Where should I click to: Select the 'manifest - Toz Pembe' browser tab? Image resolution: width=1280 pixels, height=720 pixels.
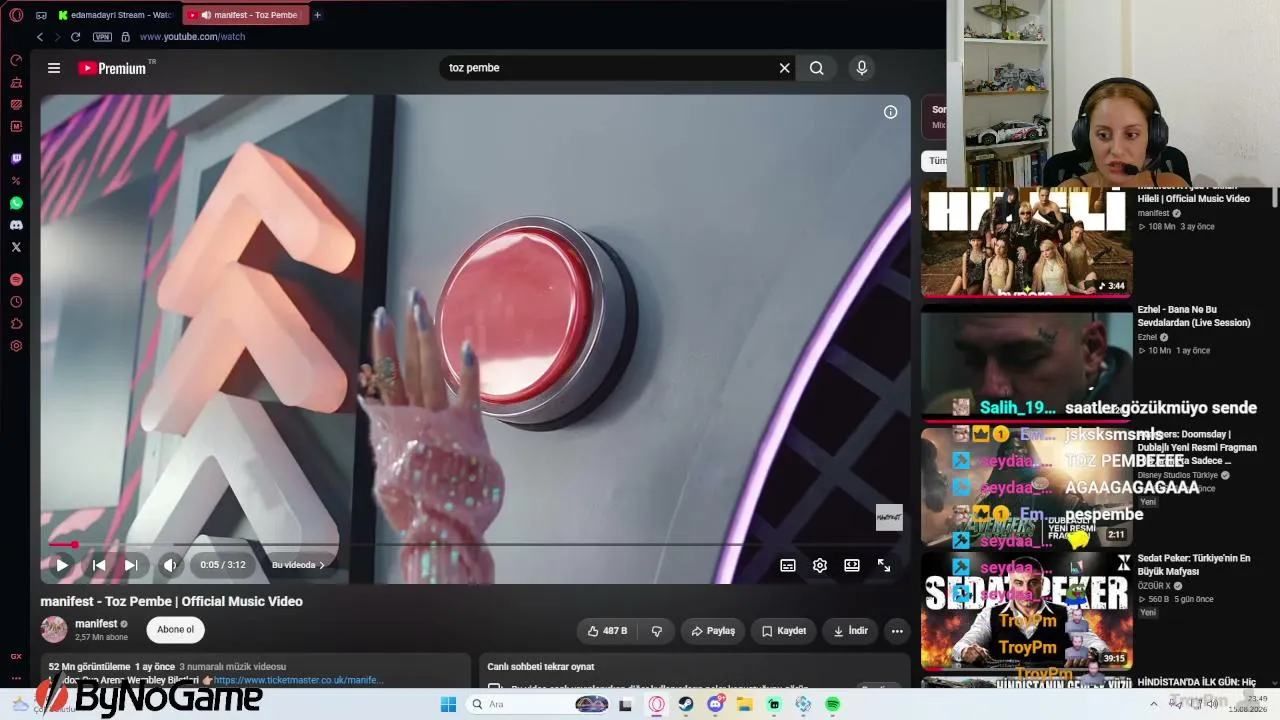tap(245, 15)
